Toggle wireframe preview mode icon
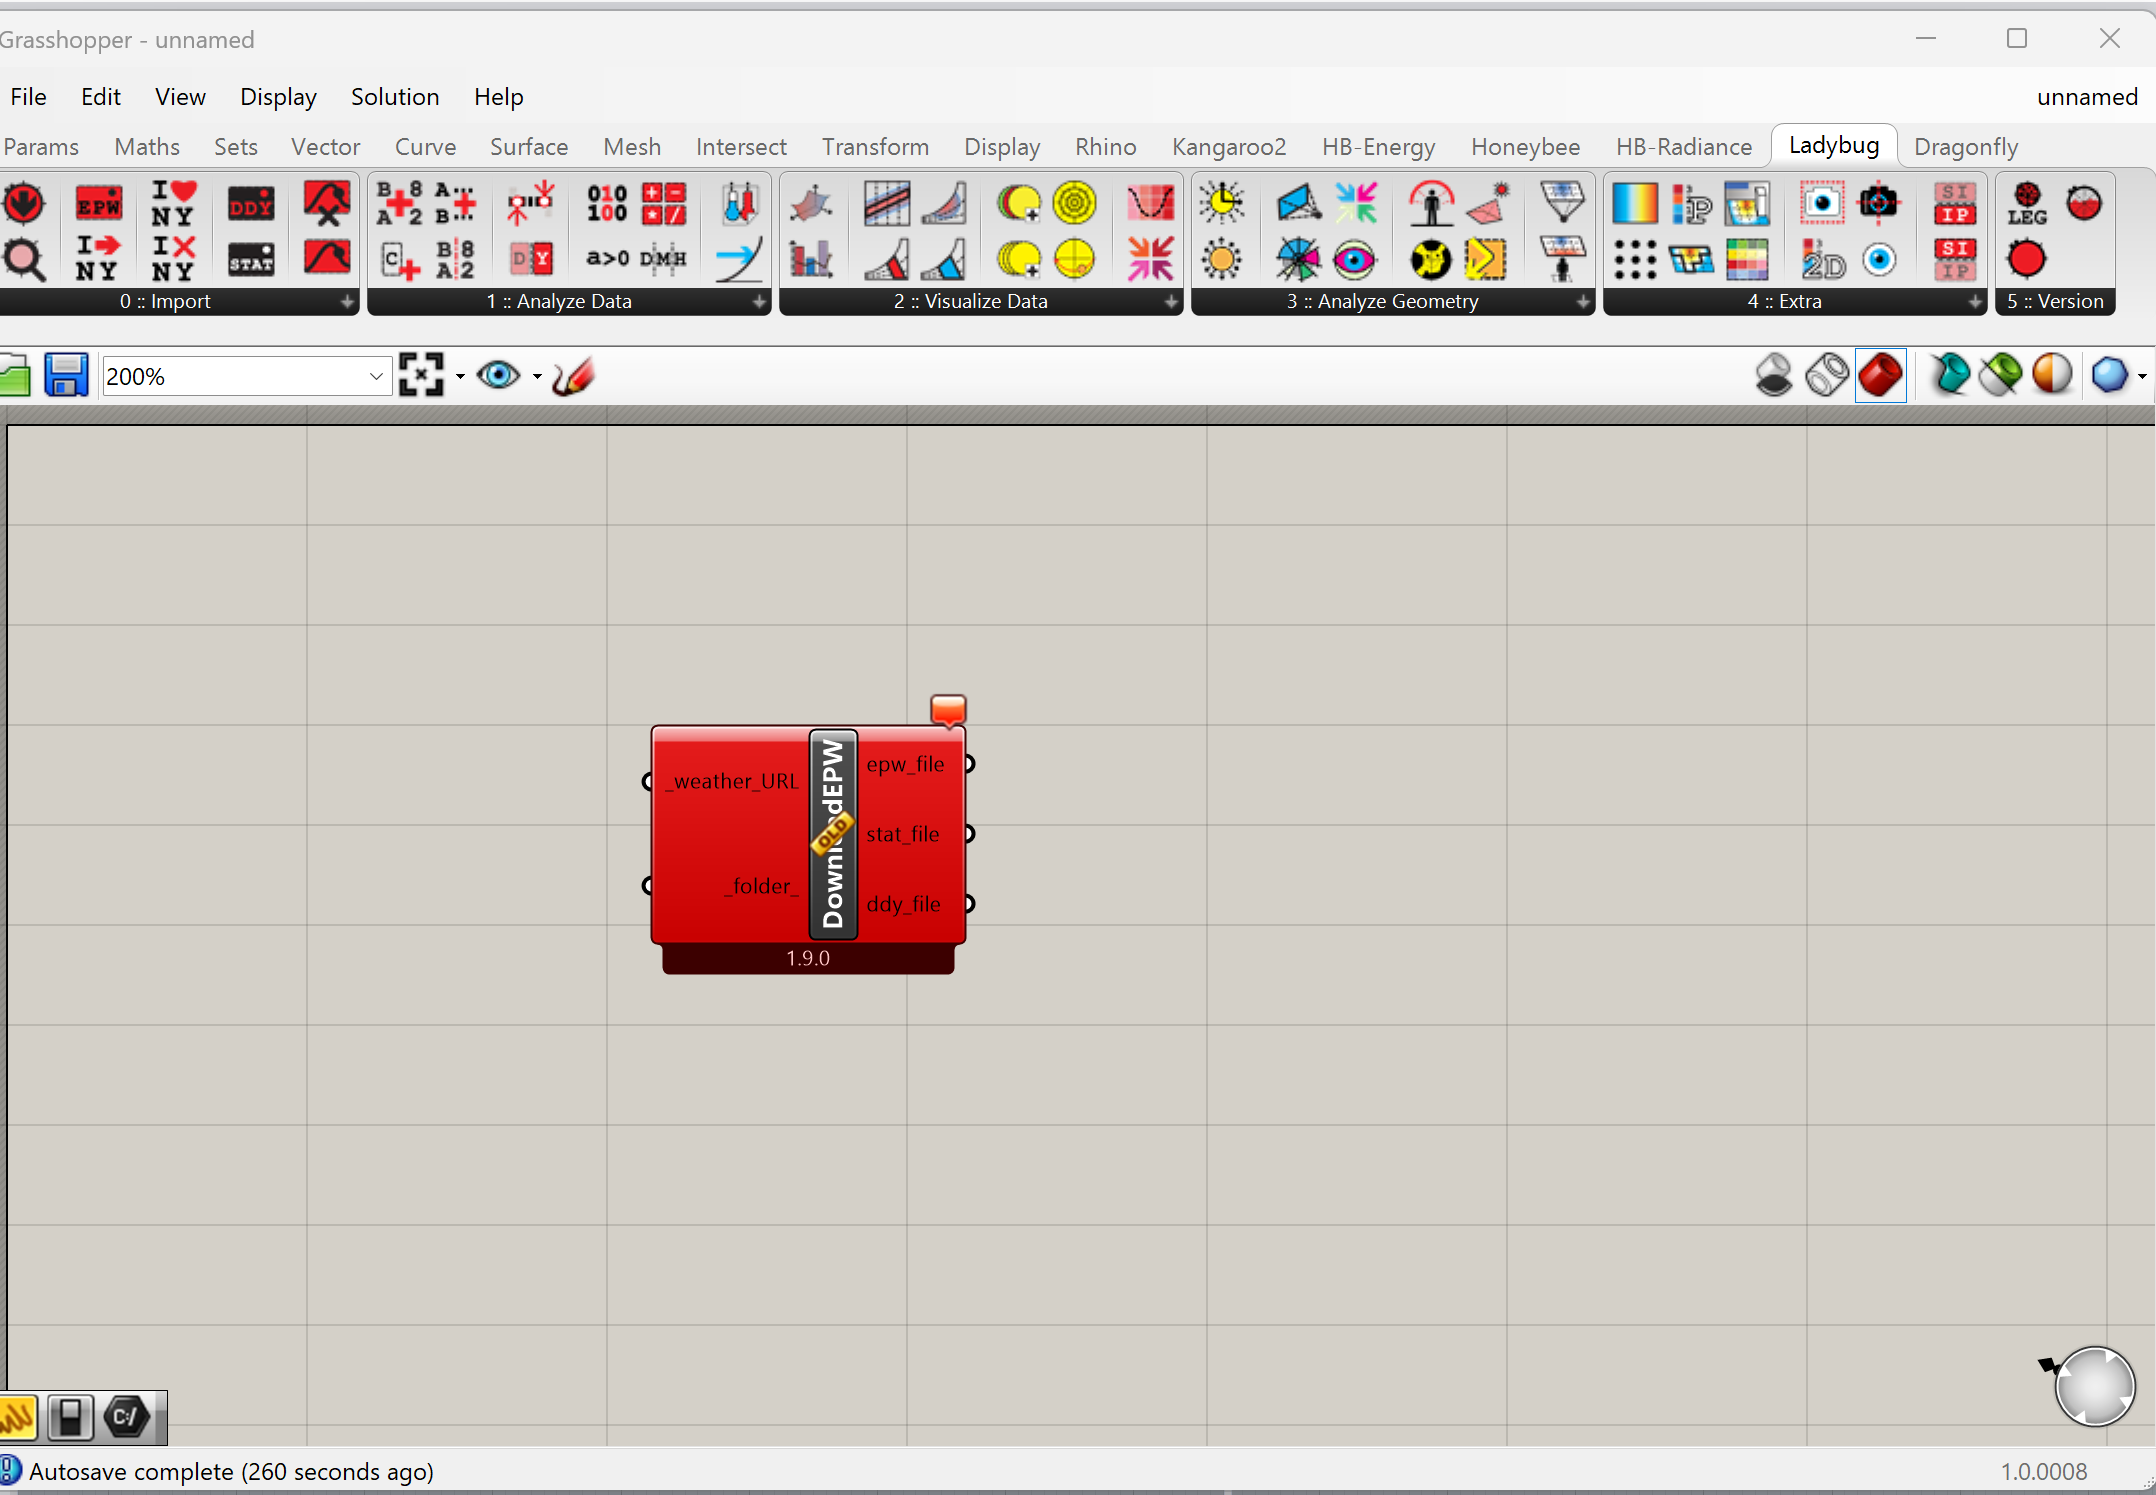 pos(1826,377)
